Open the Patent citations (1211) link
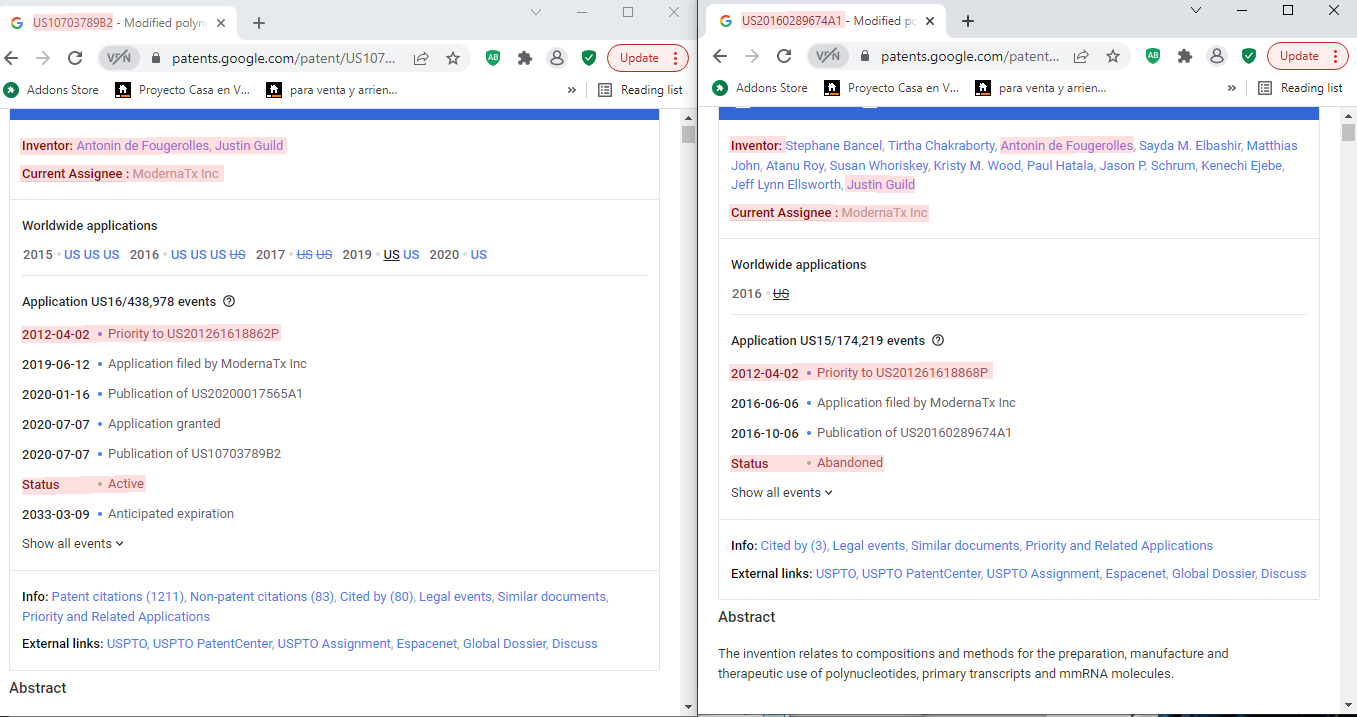Image resolution: width=1357 pixels, height=717 pixels. click(x=118, y=597)
